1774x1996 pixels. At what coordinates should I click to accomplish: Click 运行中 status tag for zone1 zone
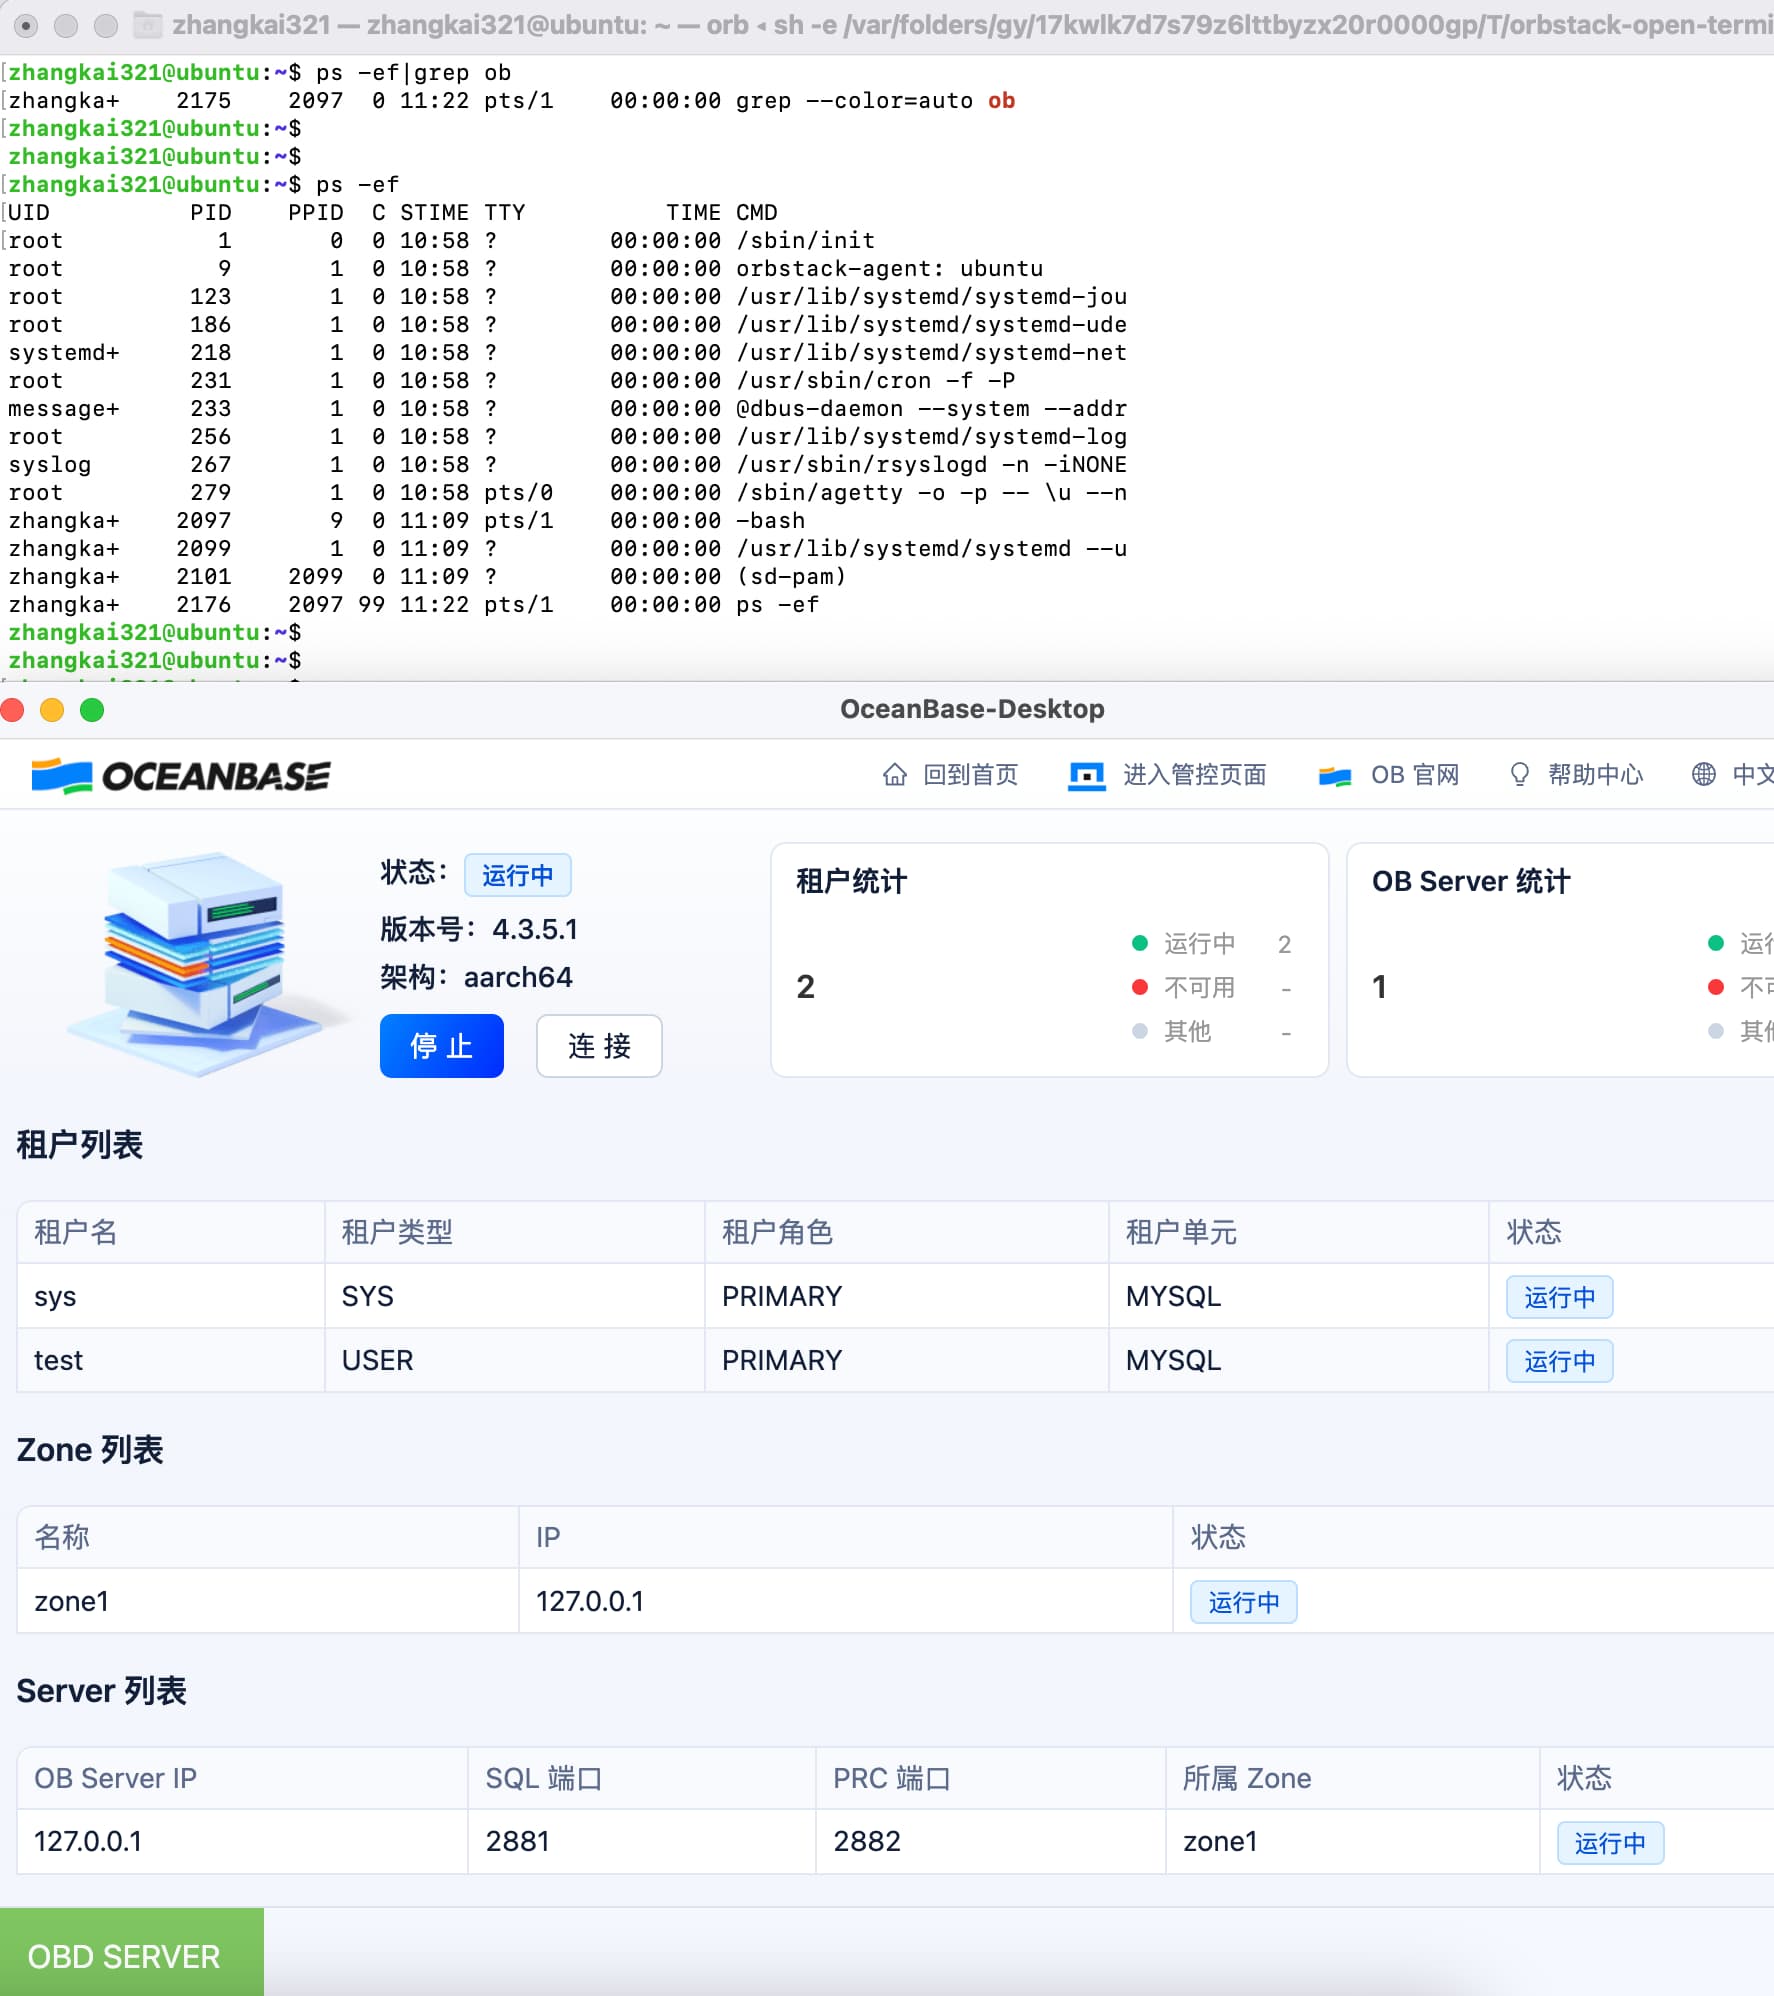point(1244,1602)
